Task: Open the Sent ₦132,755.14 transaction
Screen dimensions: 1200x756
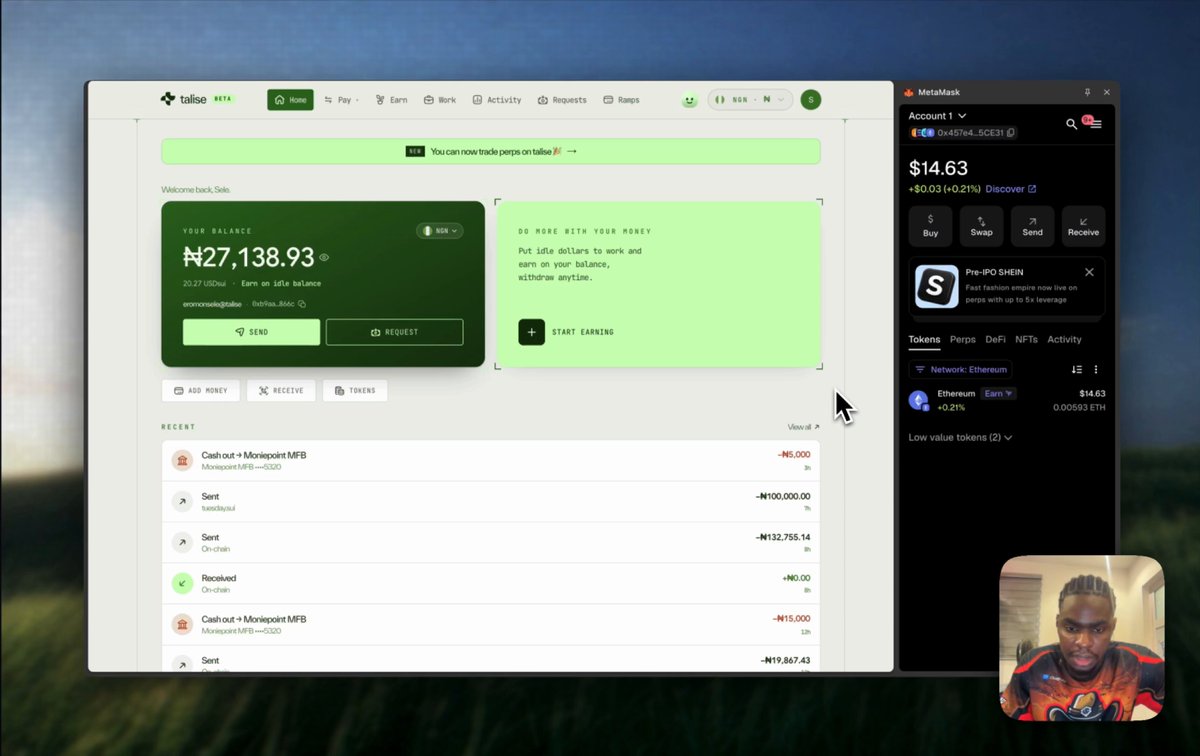Action: pyautogui.click(x=491, y=542)
